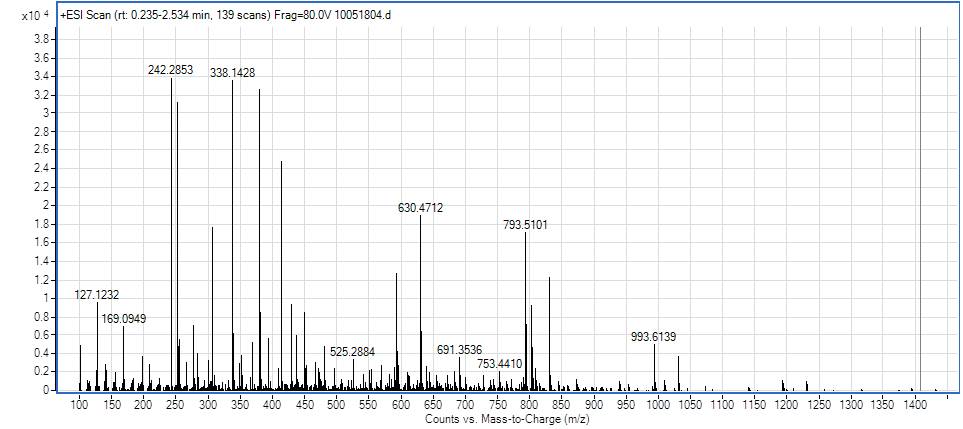This screenshot has height=429, width=963.
Task: Click the 1200 tick on m/z axis
Action: click(787, 404)
